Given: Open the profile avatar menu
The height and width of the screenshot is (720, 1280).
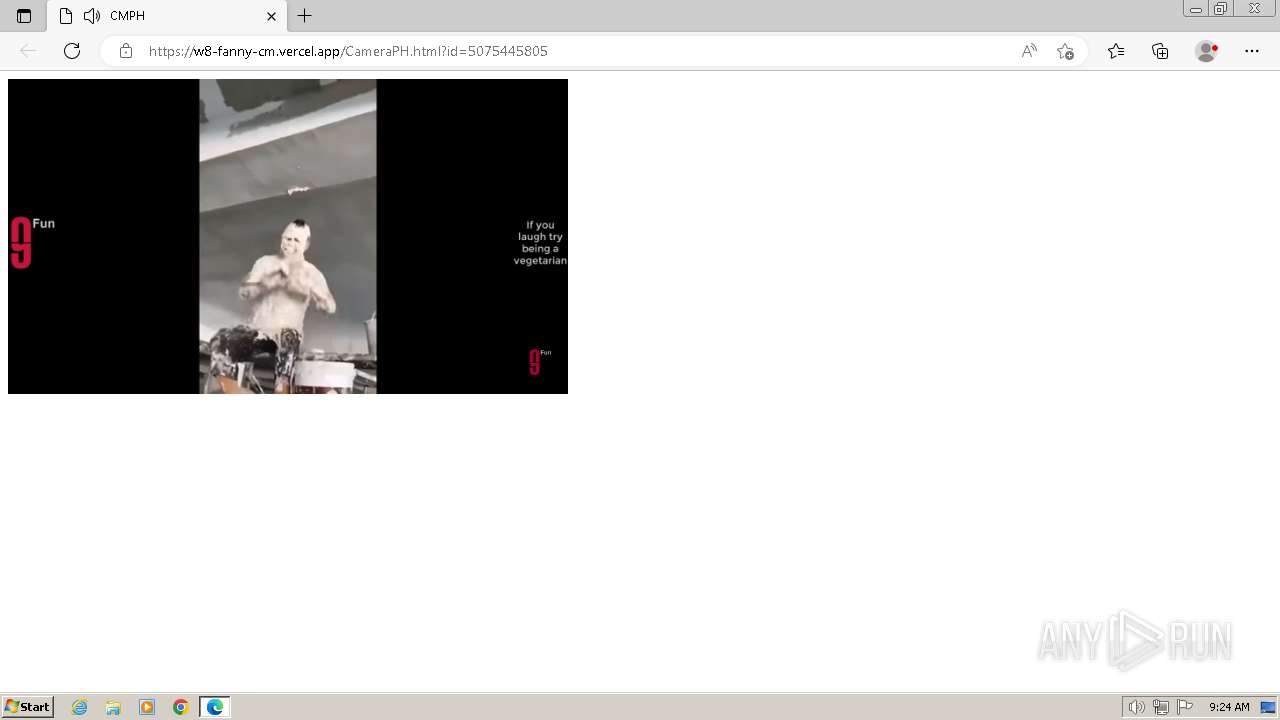Looking at the screenshot, I should [1207, 51].
